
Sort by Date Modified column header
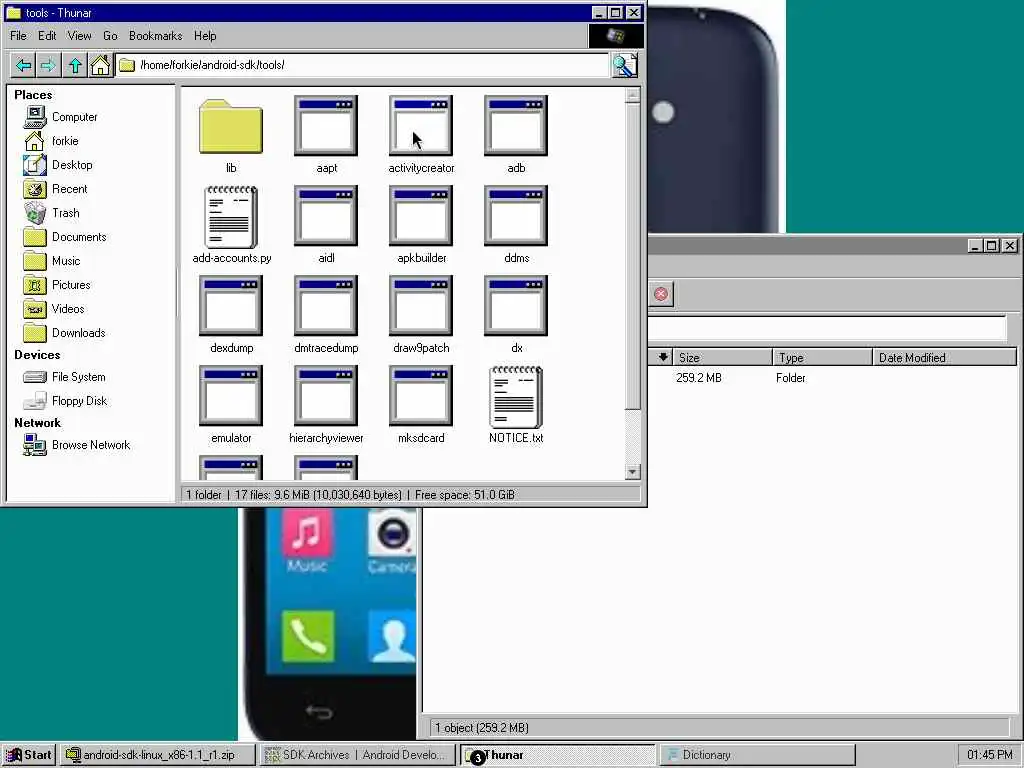point(944,357)
